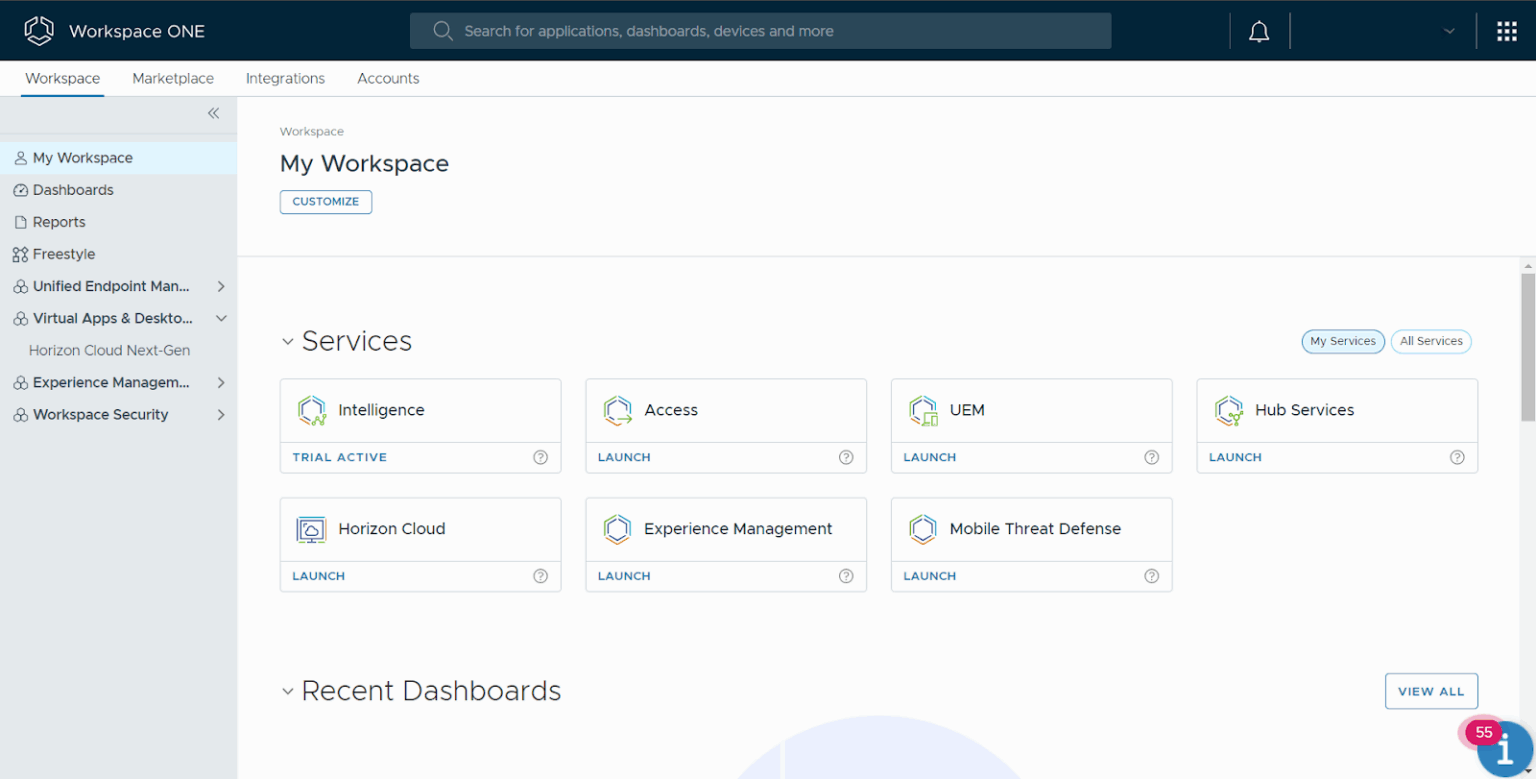
Task: Select Horizon Cloud Next-Gen in the sidebar
Action: click(x=109, y=350)
